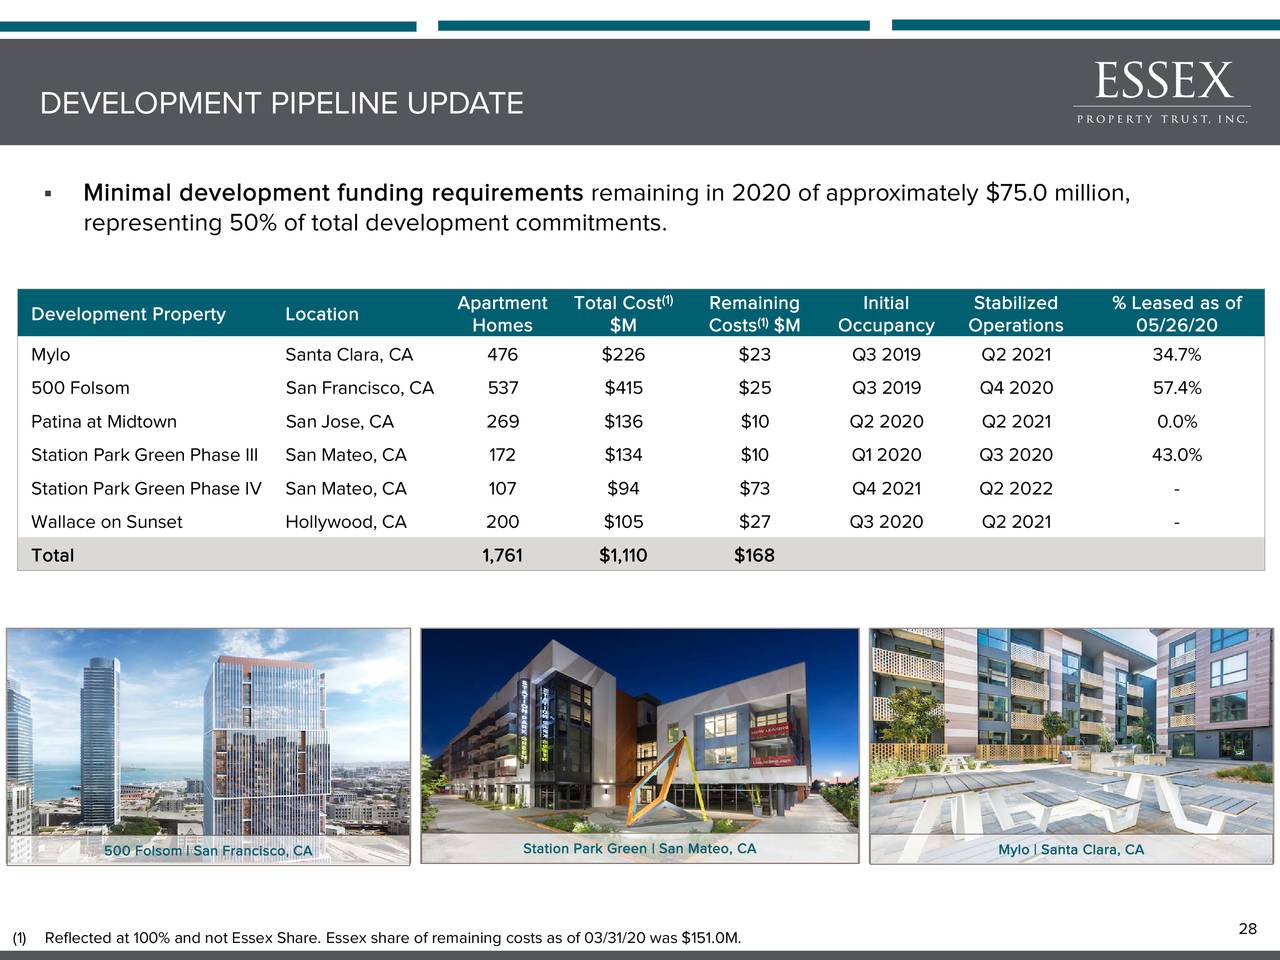The image size is (1280, 960).
Task: Click the 500 Folsom development property name
Action: pyautogui.click(x=80, y=387)
